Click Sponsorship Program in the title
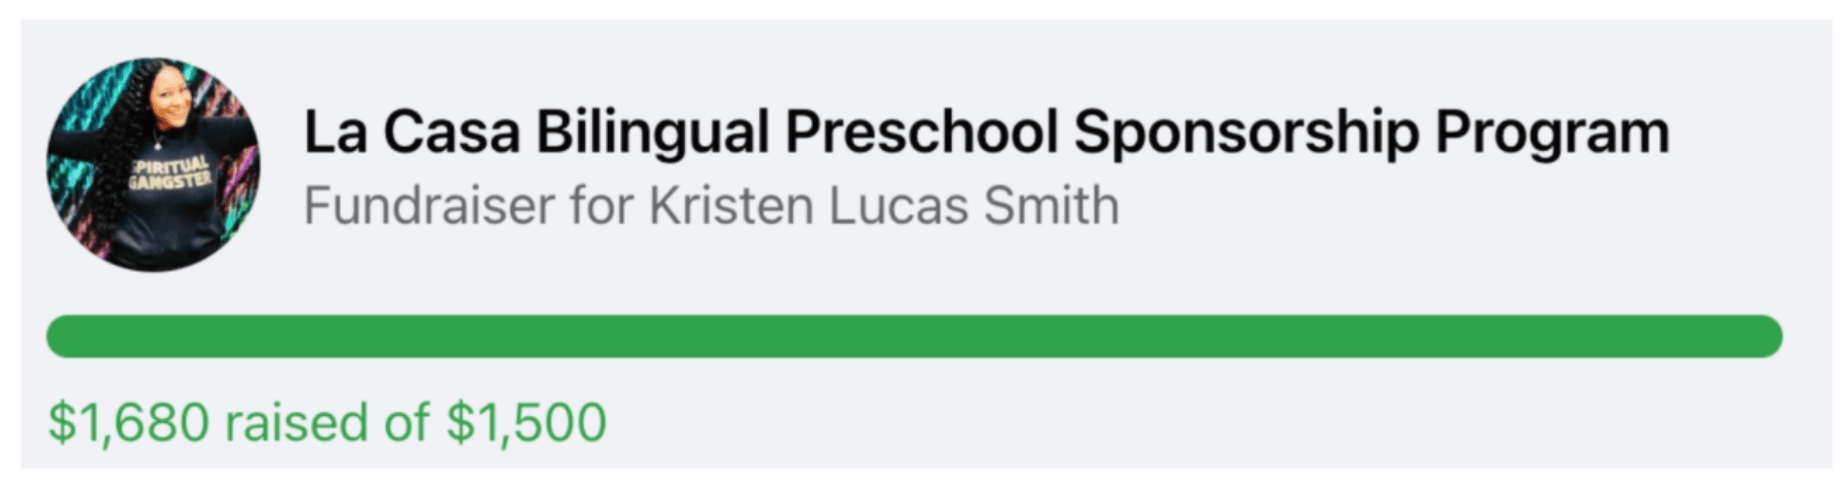Viewport: 1848px width, 484px height. point(1372,133)
